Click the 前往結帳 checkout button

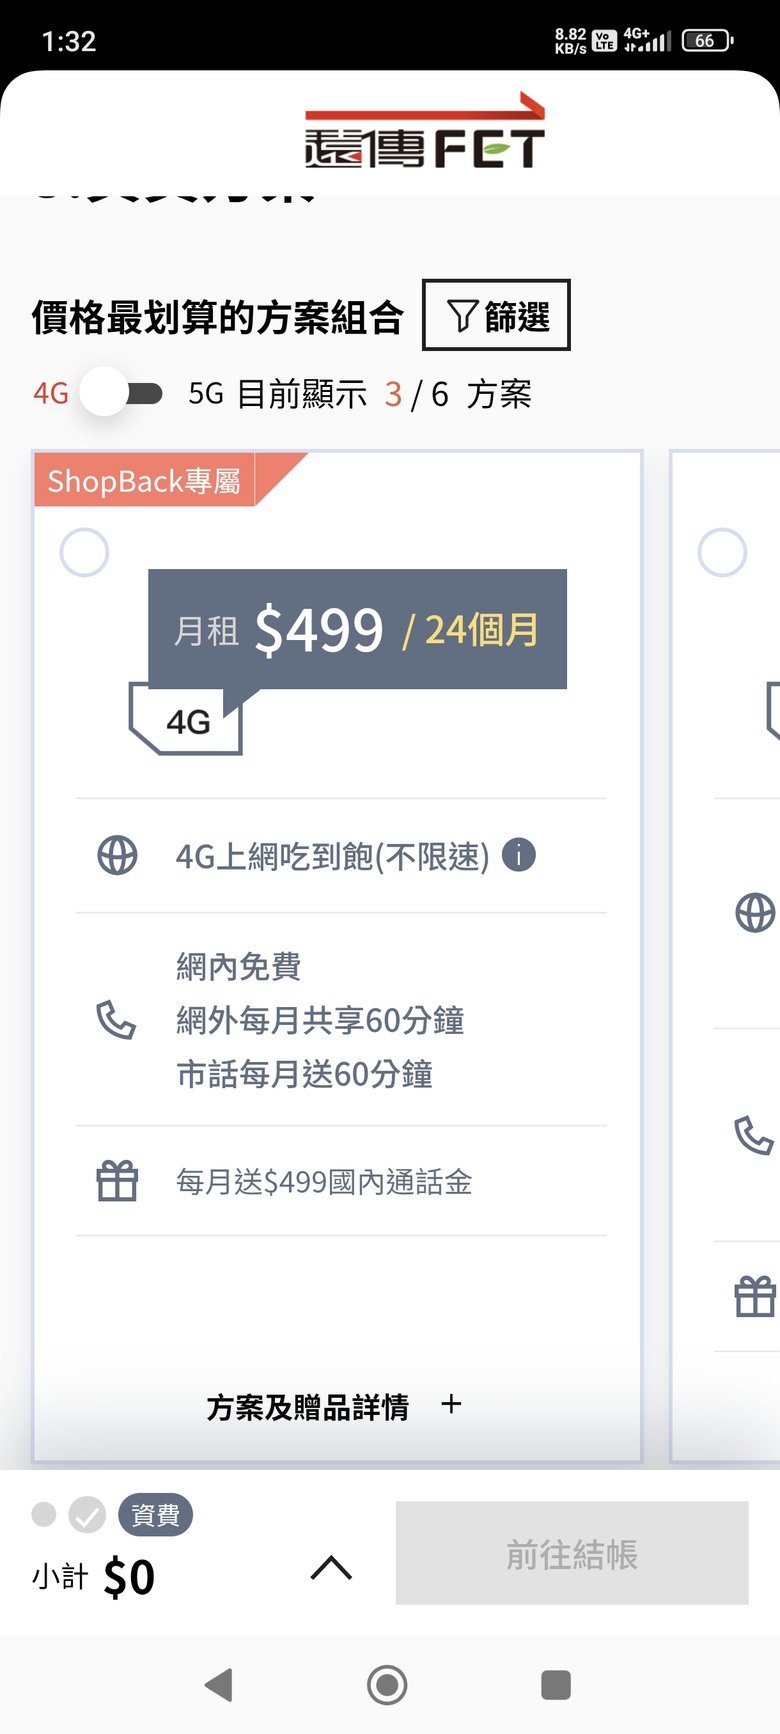tap(571, 1553)
